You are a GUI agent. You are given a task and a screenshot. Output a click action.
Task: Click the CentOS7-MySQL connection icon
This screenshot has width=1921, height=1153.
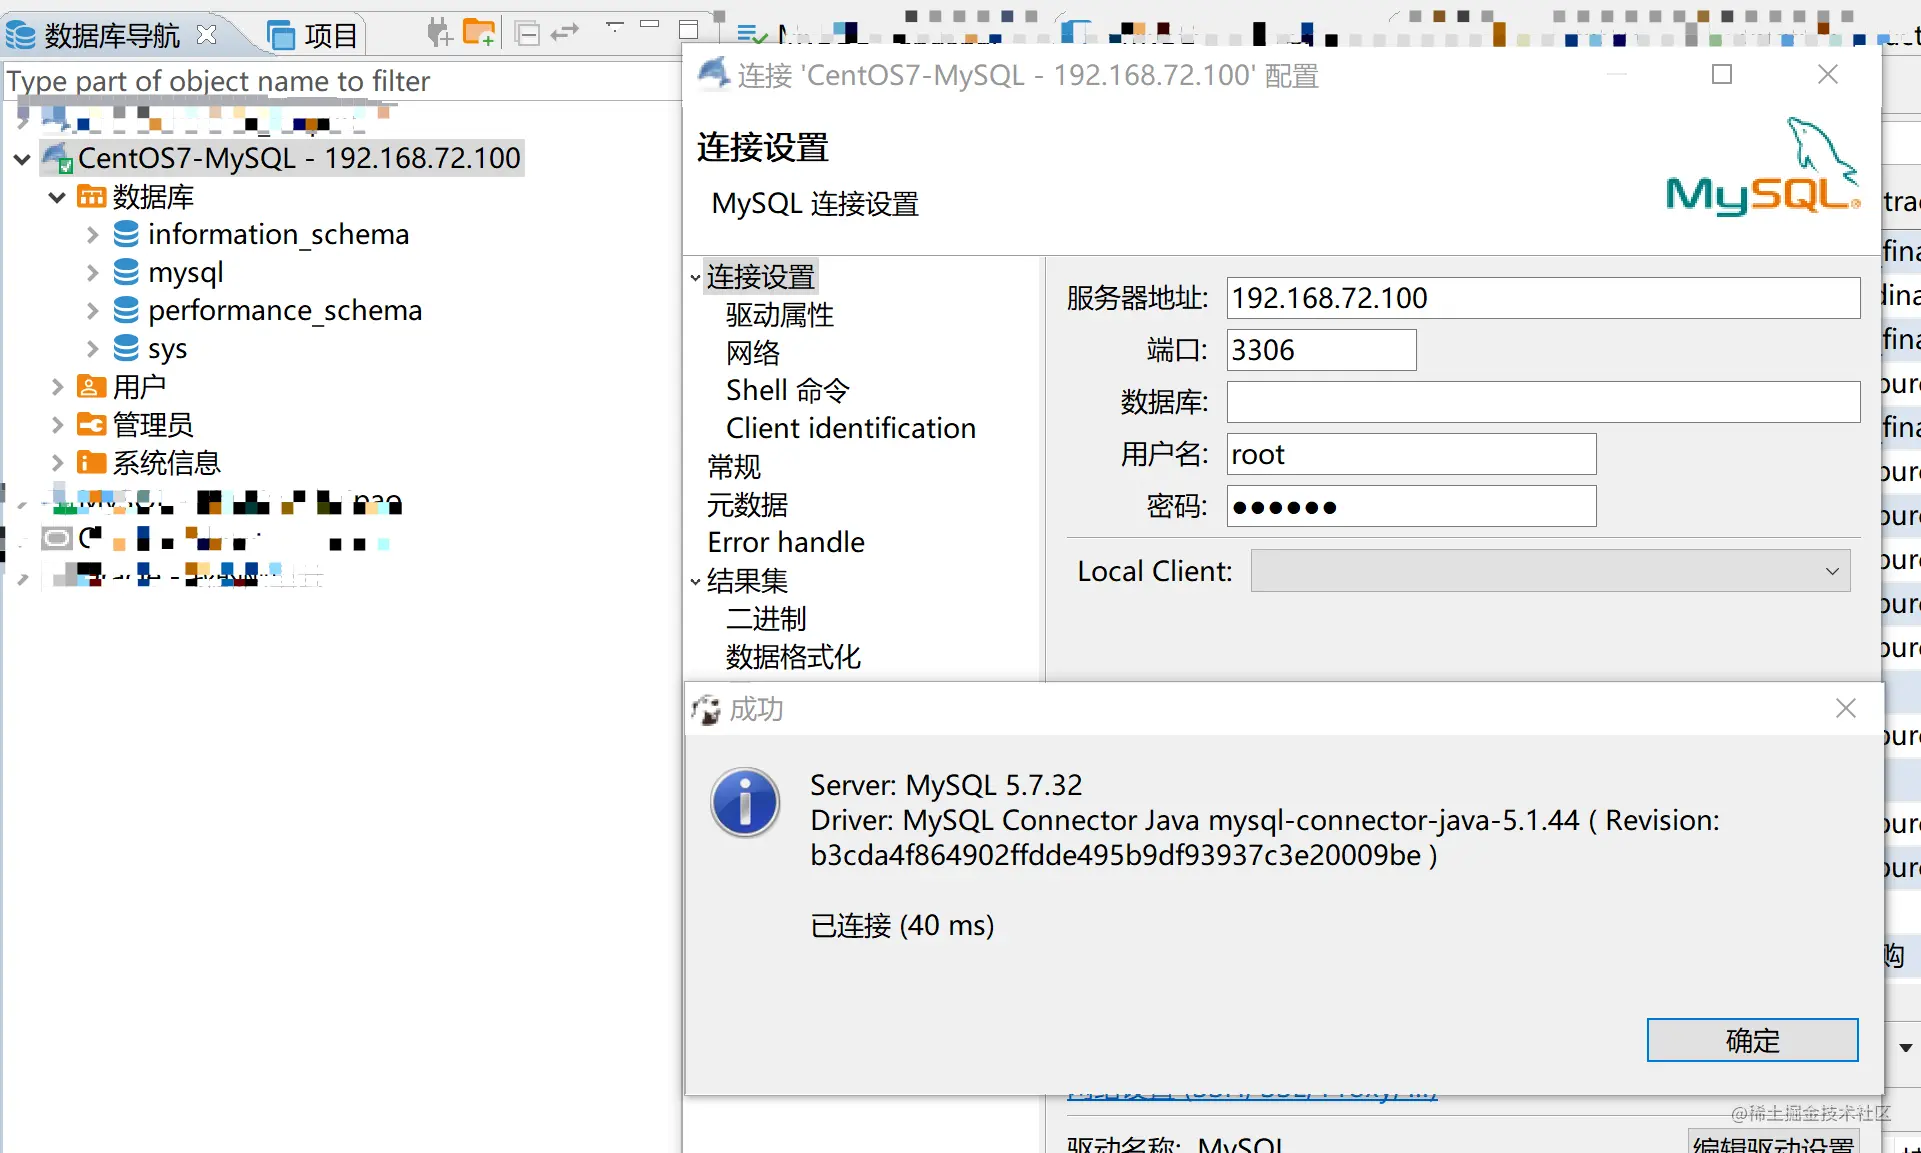[58, 158]
